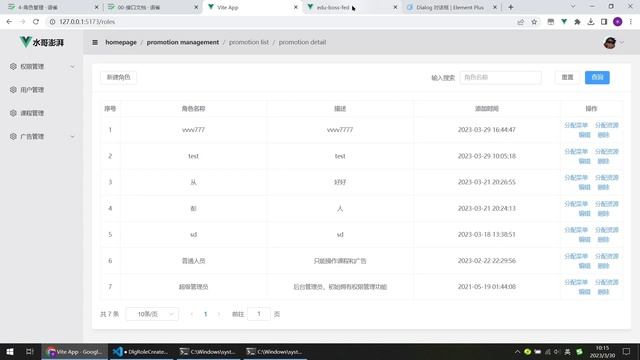Click the gear icon beside 广告管理
The width and height of the screenshot is (640, 360).
pyautogui.click(x=13, y=136)
